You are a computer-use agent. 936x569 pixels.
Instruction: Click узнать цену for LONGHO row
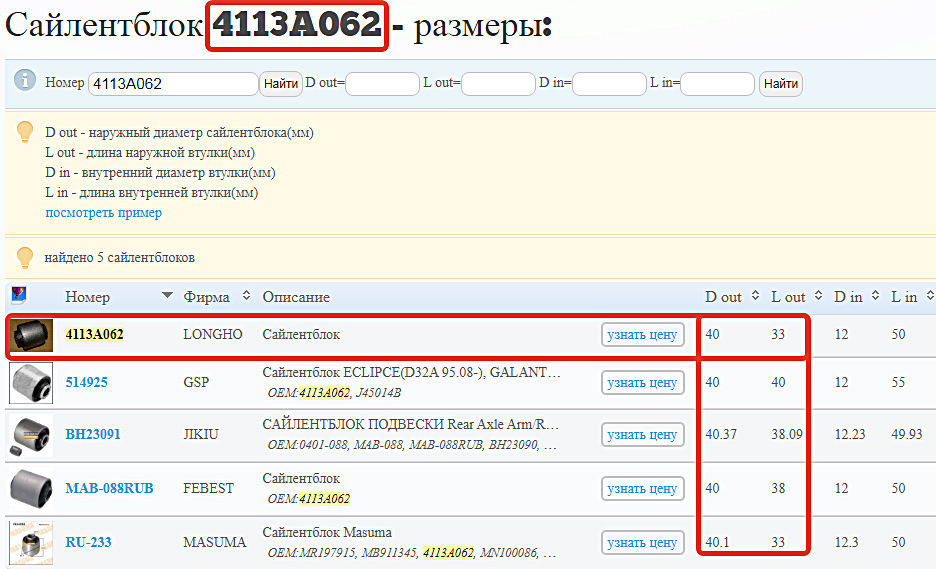(642, 334)
